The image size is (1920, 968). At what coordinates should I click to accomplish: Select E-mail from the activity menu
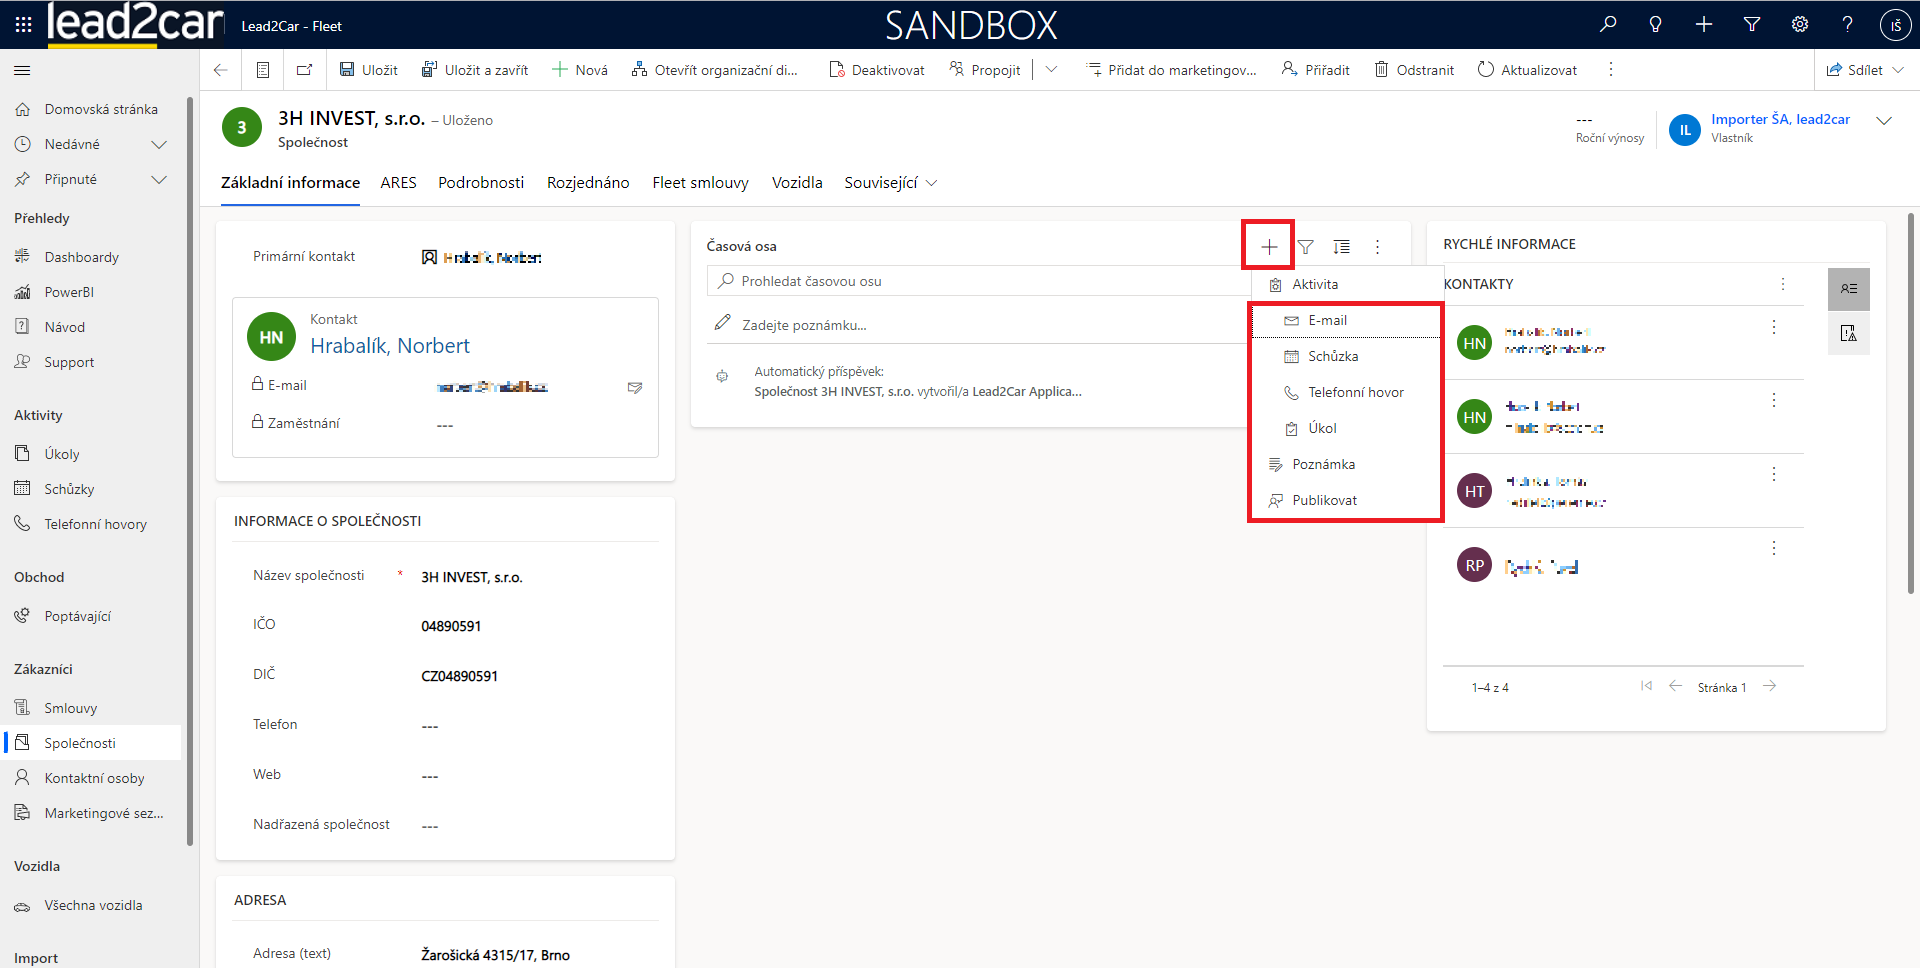pos(1327,320)
